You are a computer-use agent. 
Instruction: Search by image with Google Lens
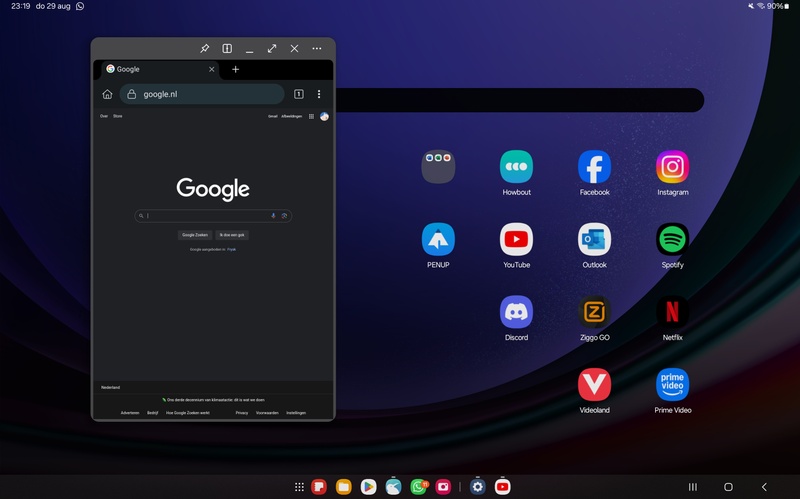coord(284,216)
